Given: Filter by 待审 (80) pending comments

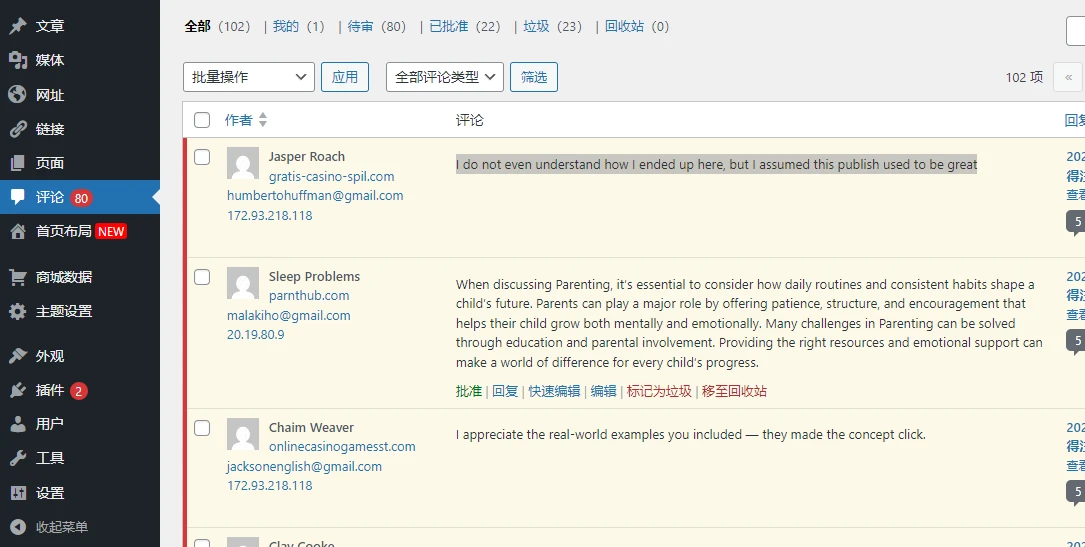Looking at the screenshot, I should [376, 26].
